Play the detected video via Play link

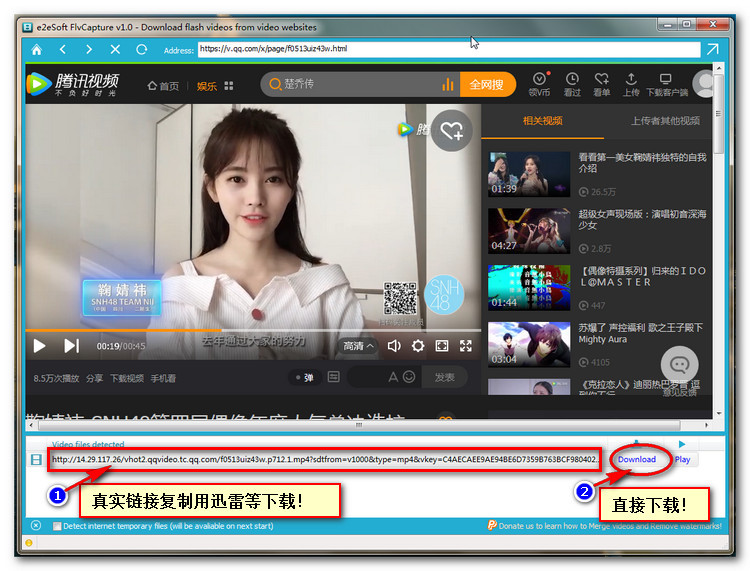pyautogui.click(x=682, y=460)
